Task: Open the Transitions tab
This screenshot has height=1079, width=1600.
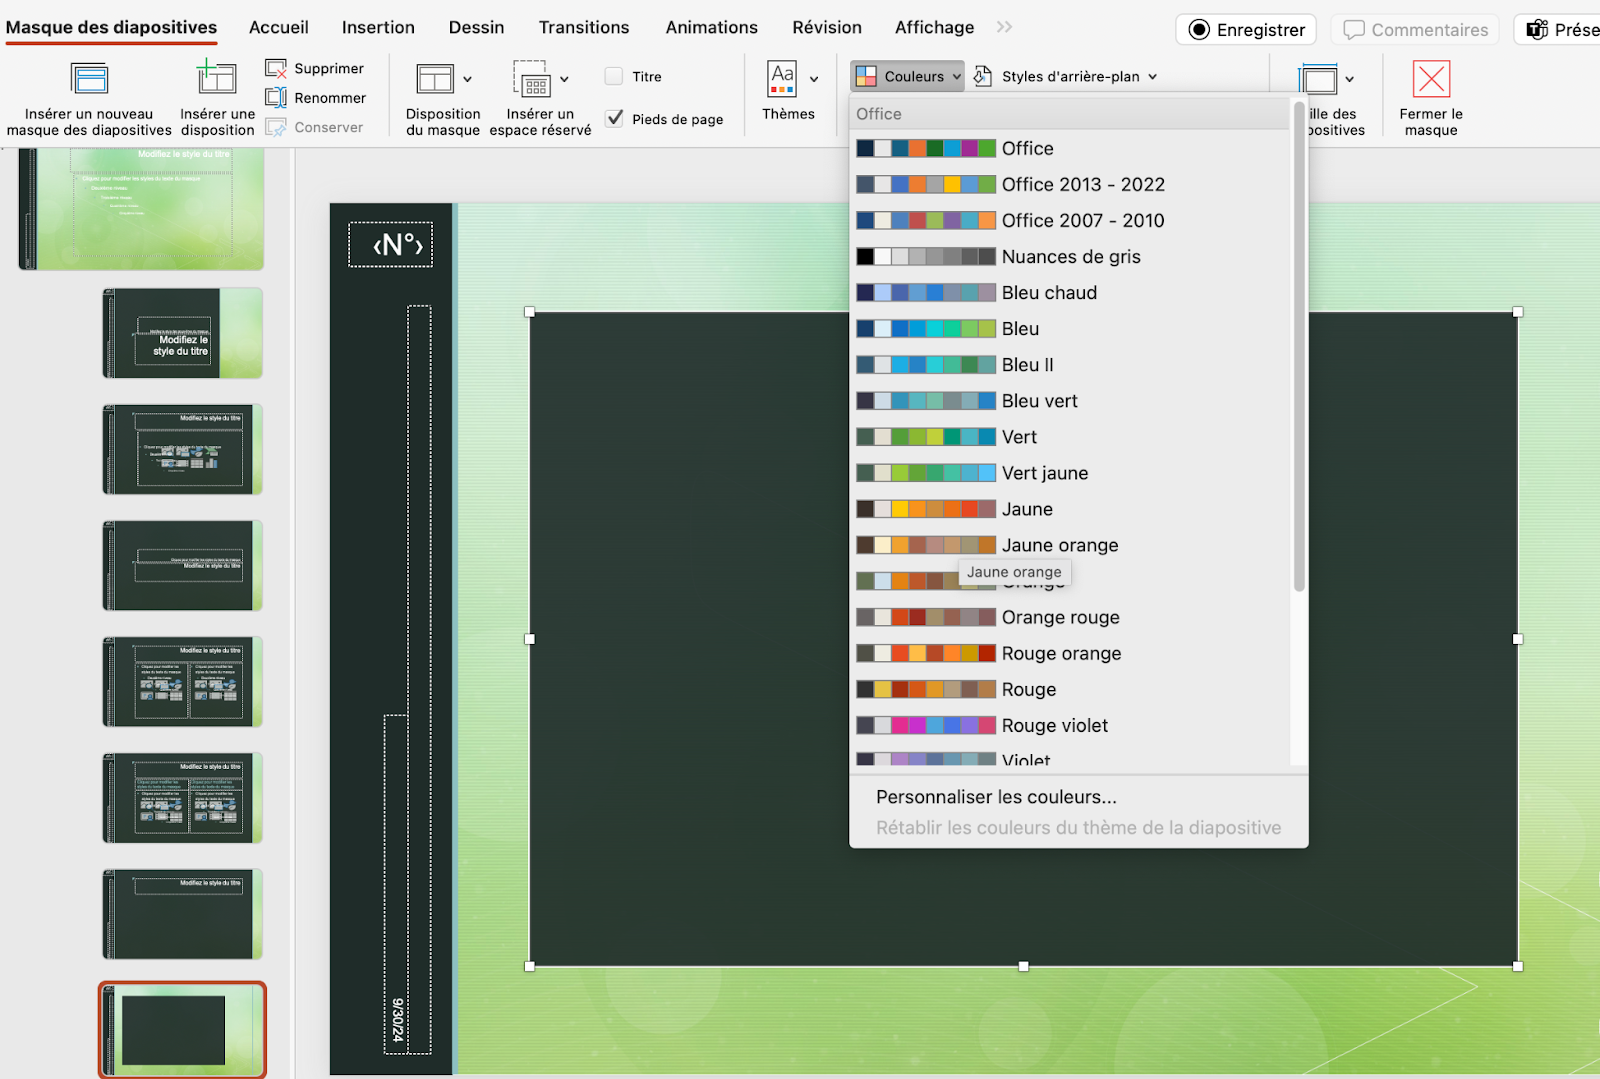Action: click(x=584, y=27)
